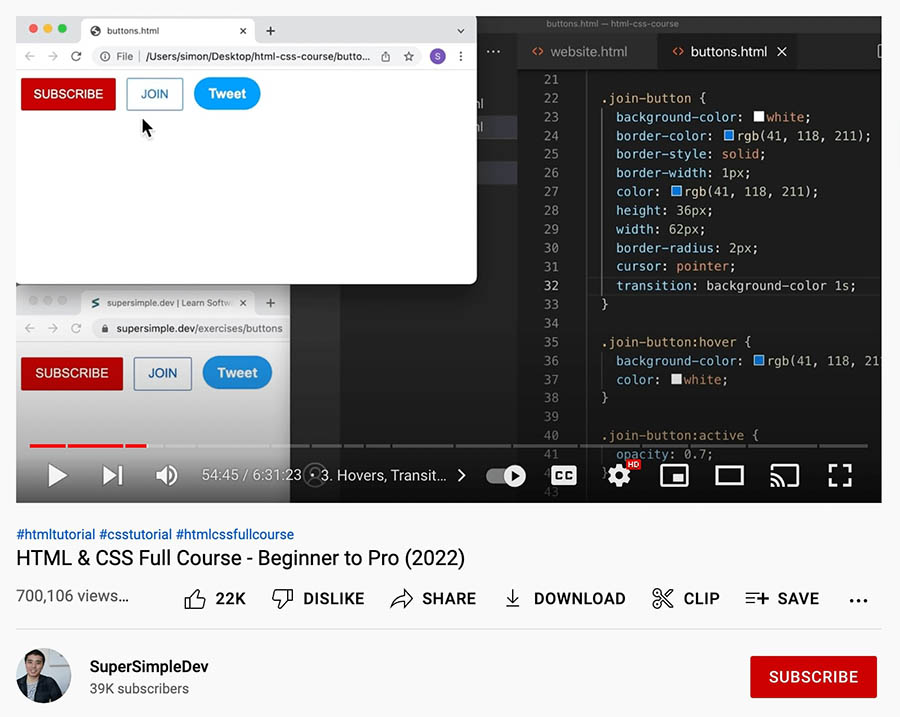Share the video
Image resolution: width=900 pixels, height=717 pixels.
point(433,598)
